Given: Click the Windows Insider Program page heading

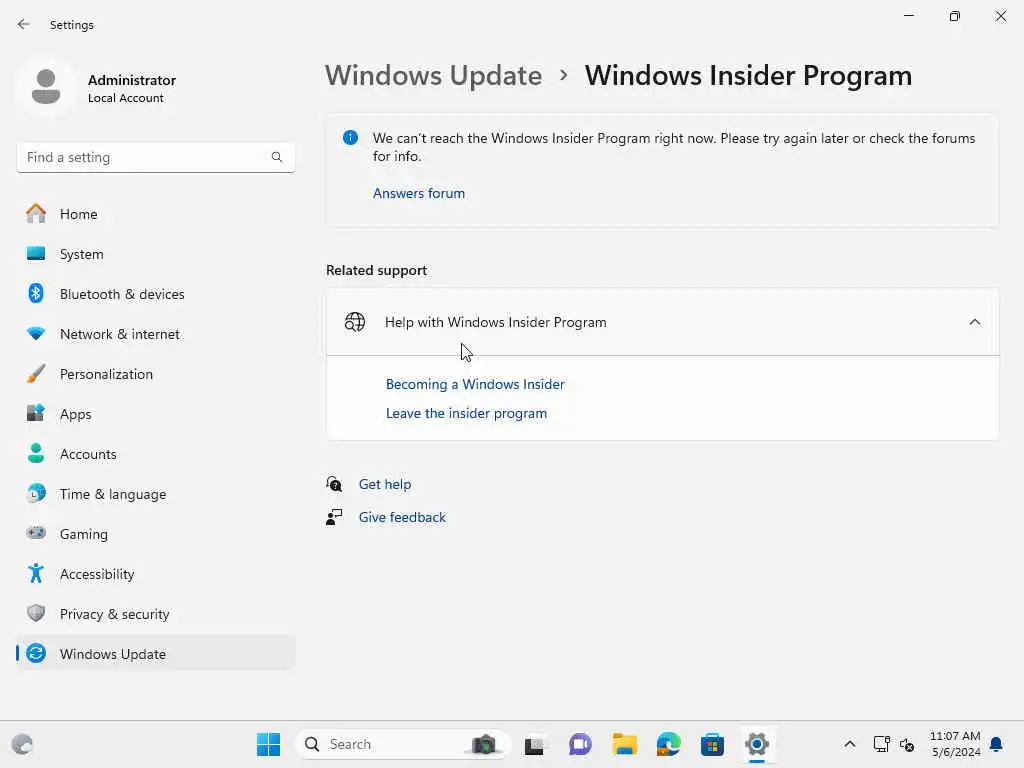Looking at the screenshot, I should coord(748,76).
